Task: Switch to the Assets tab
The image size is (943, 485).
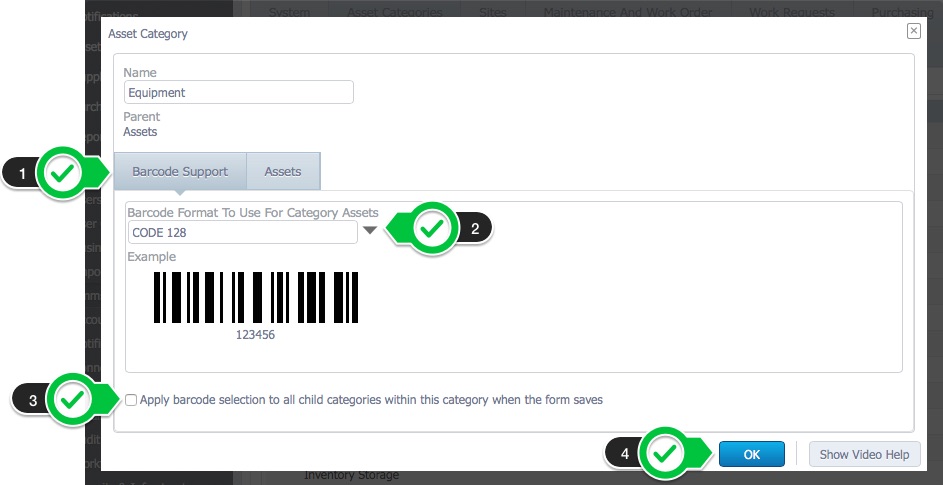Action: pos(283,171)
